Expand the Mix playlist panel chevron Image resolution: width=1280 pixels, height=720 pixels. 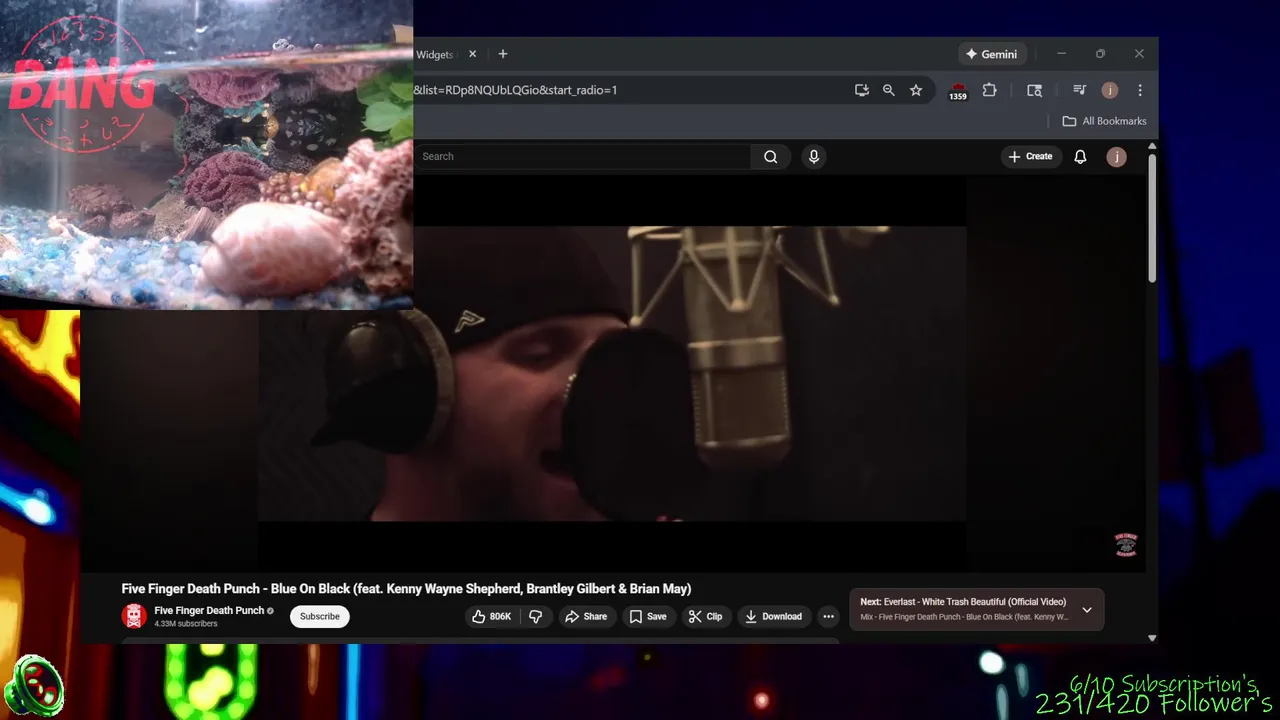(x=1087, y=609)
